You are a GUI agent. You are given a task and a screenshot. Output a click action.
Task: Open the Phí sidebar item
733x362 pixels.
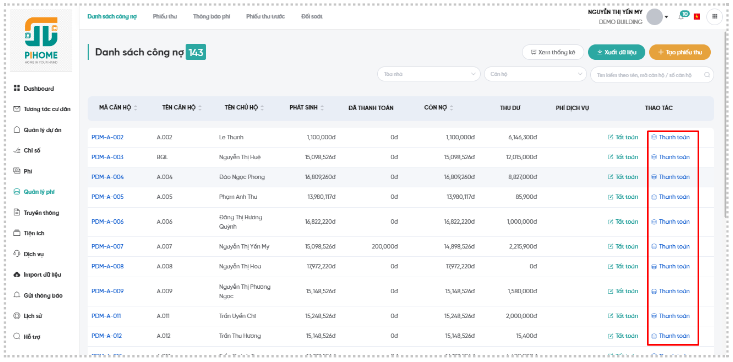click(x=23, y=171)
